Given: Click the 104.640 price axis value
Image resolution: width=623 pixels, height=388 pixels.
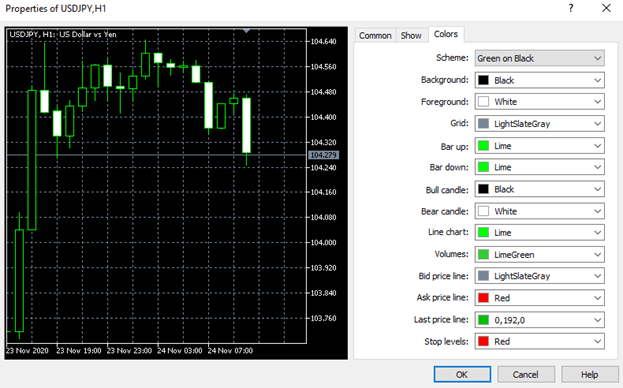Looking at the screenshot, I should pos(323,41).
